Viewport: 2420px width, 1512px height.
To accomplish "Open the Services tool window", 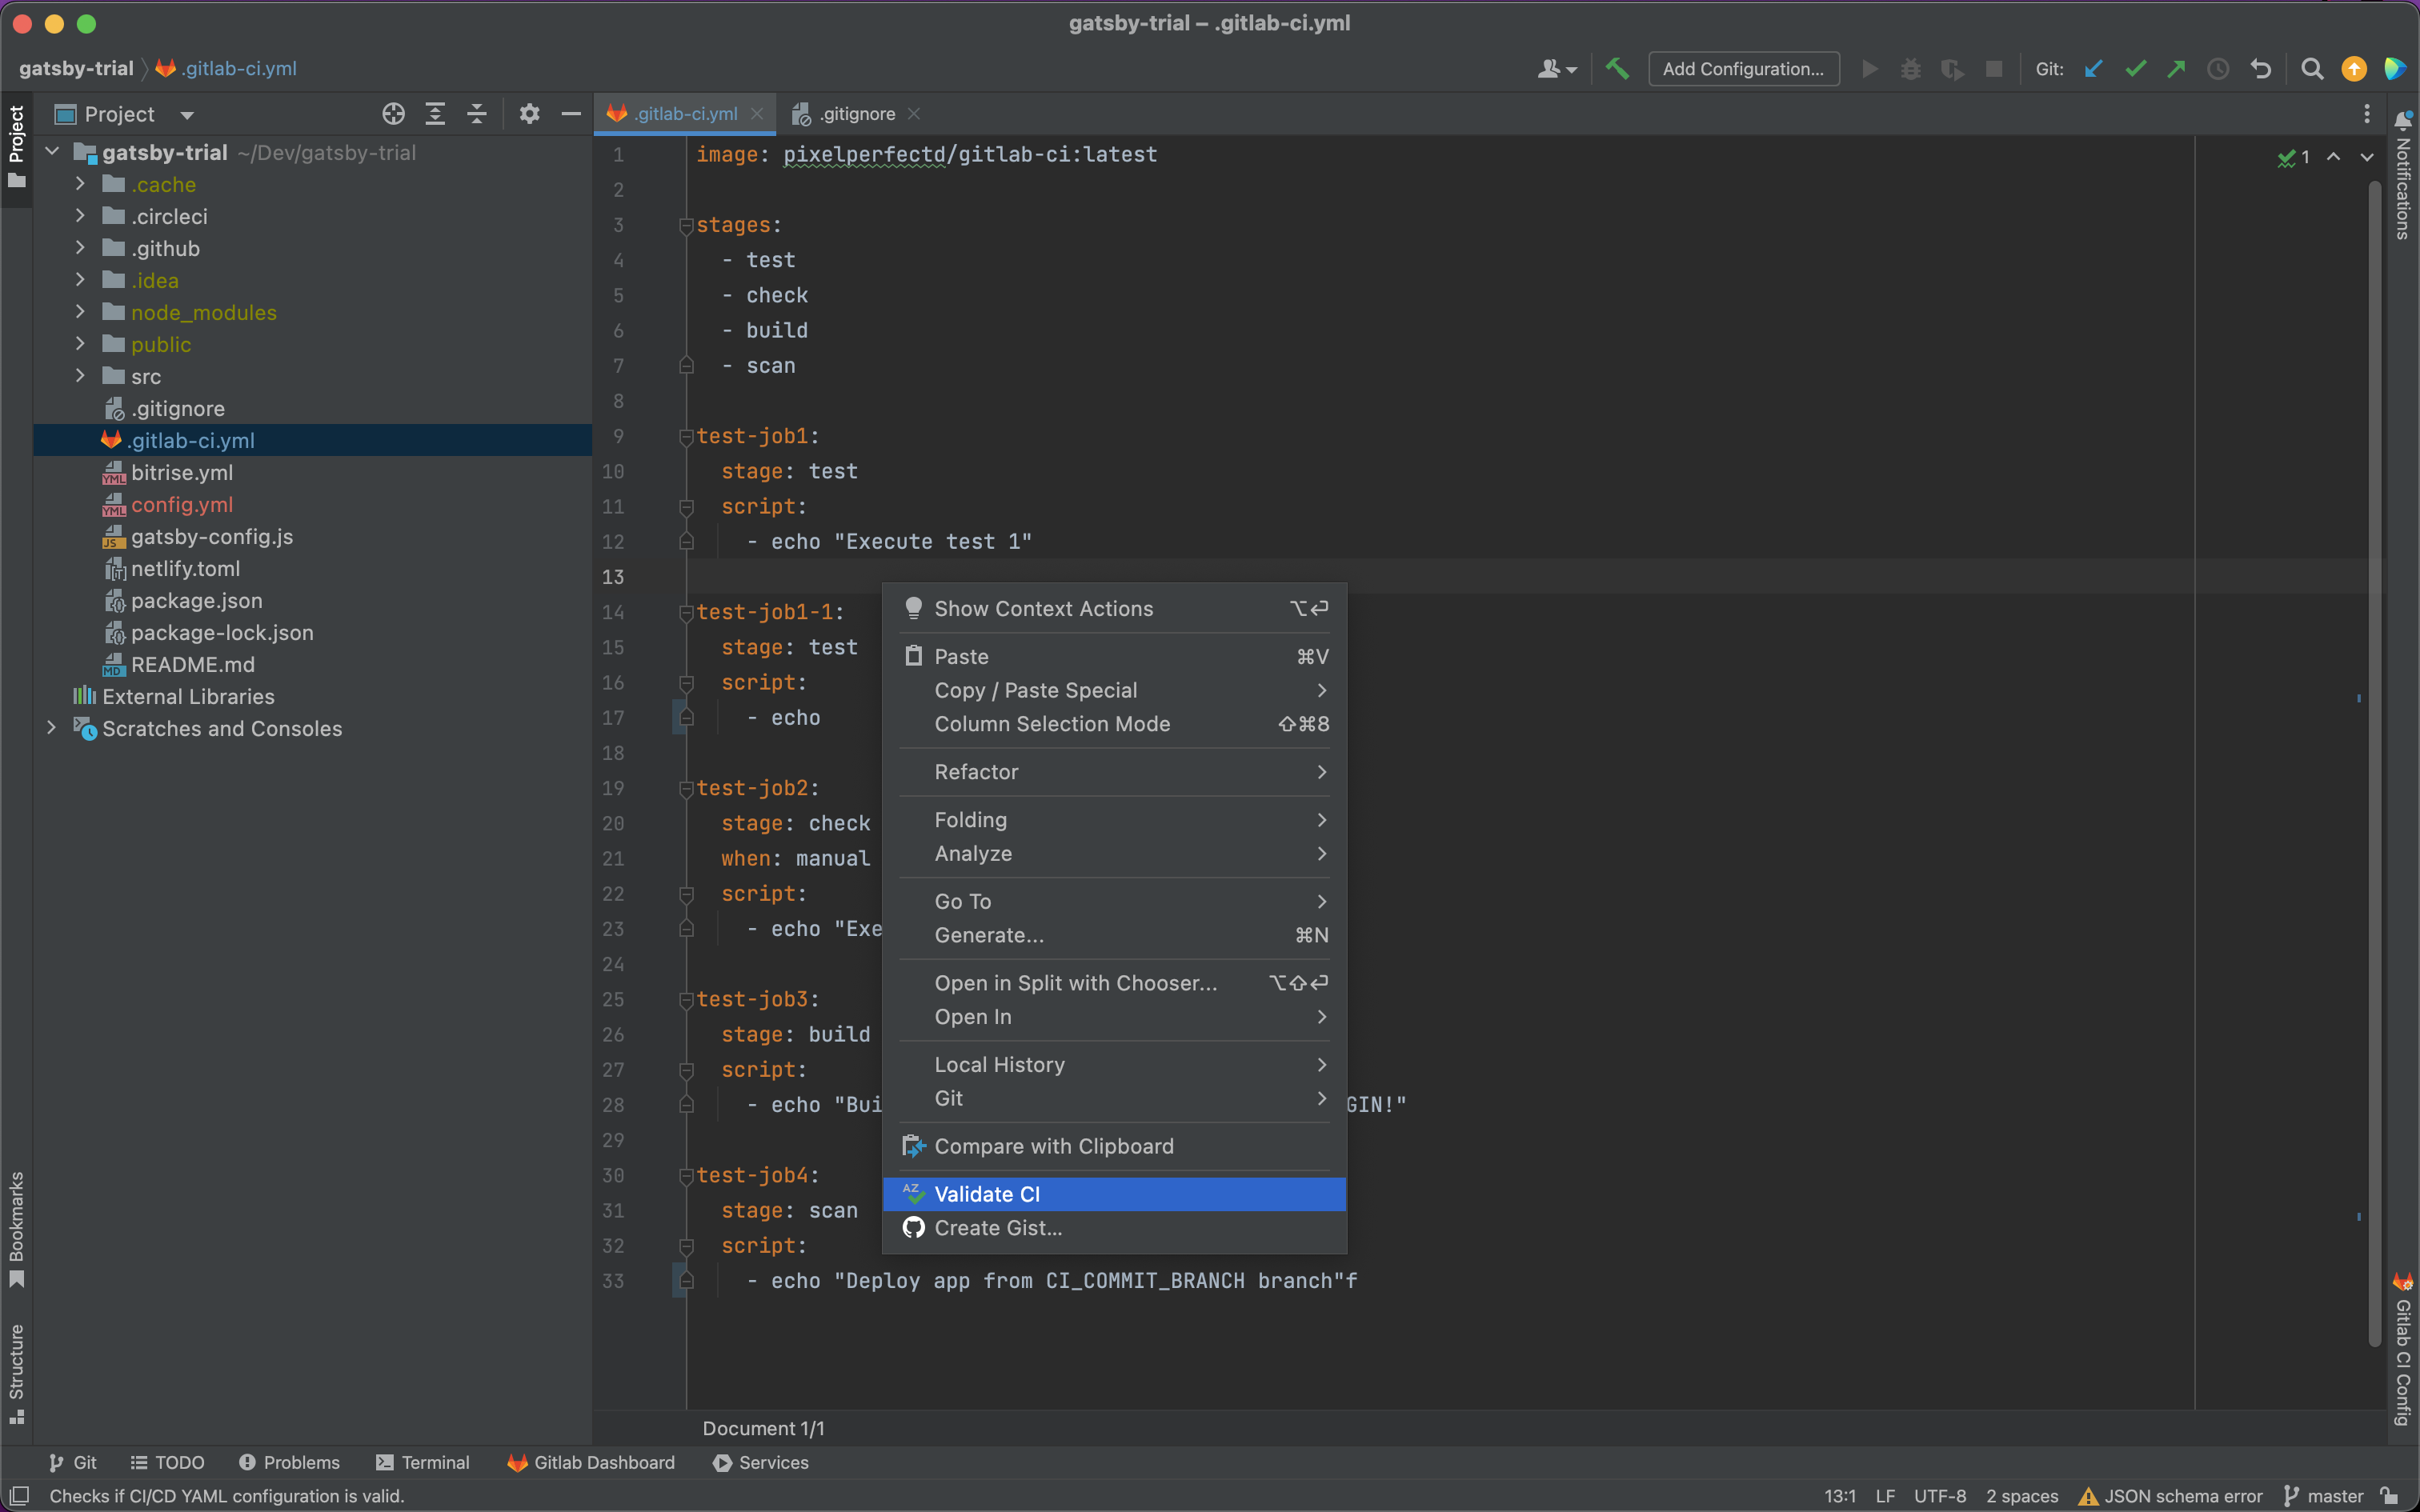I will coord(760,1462).
